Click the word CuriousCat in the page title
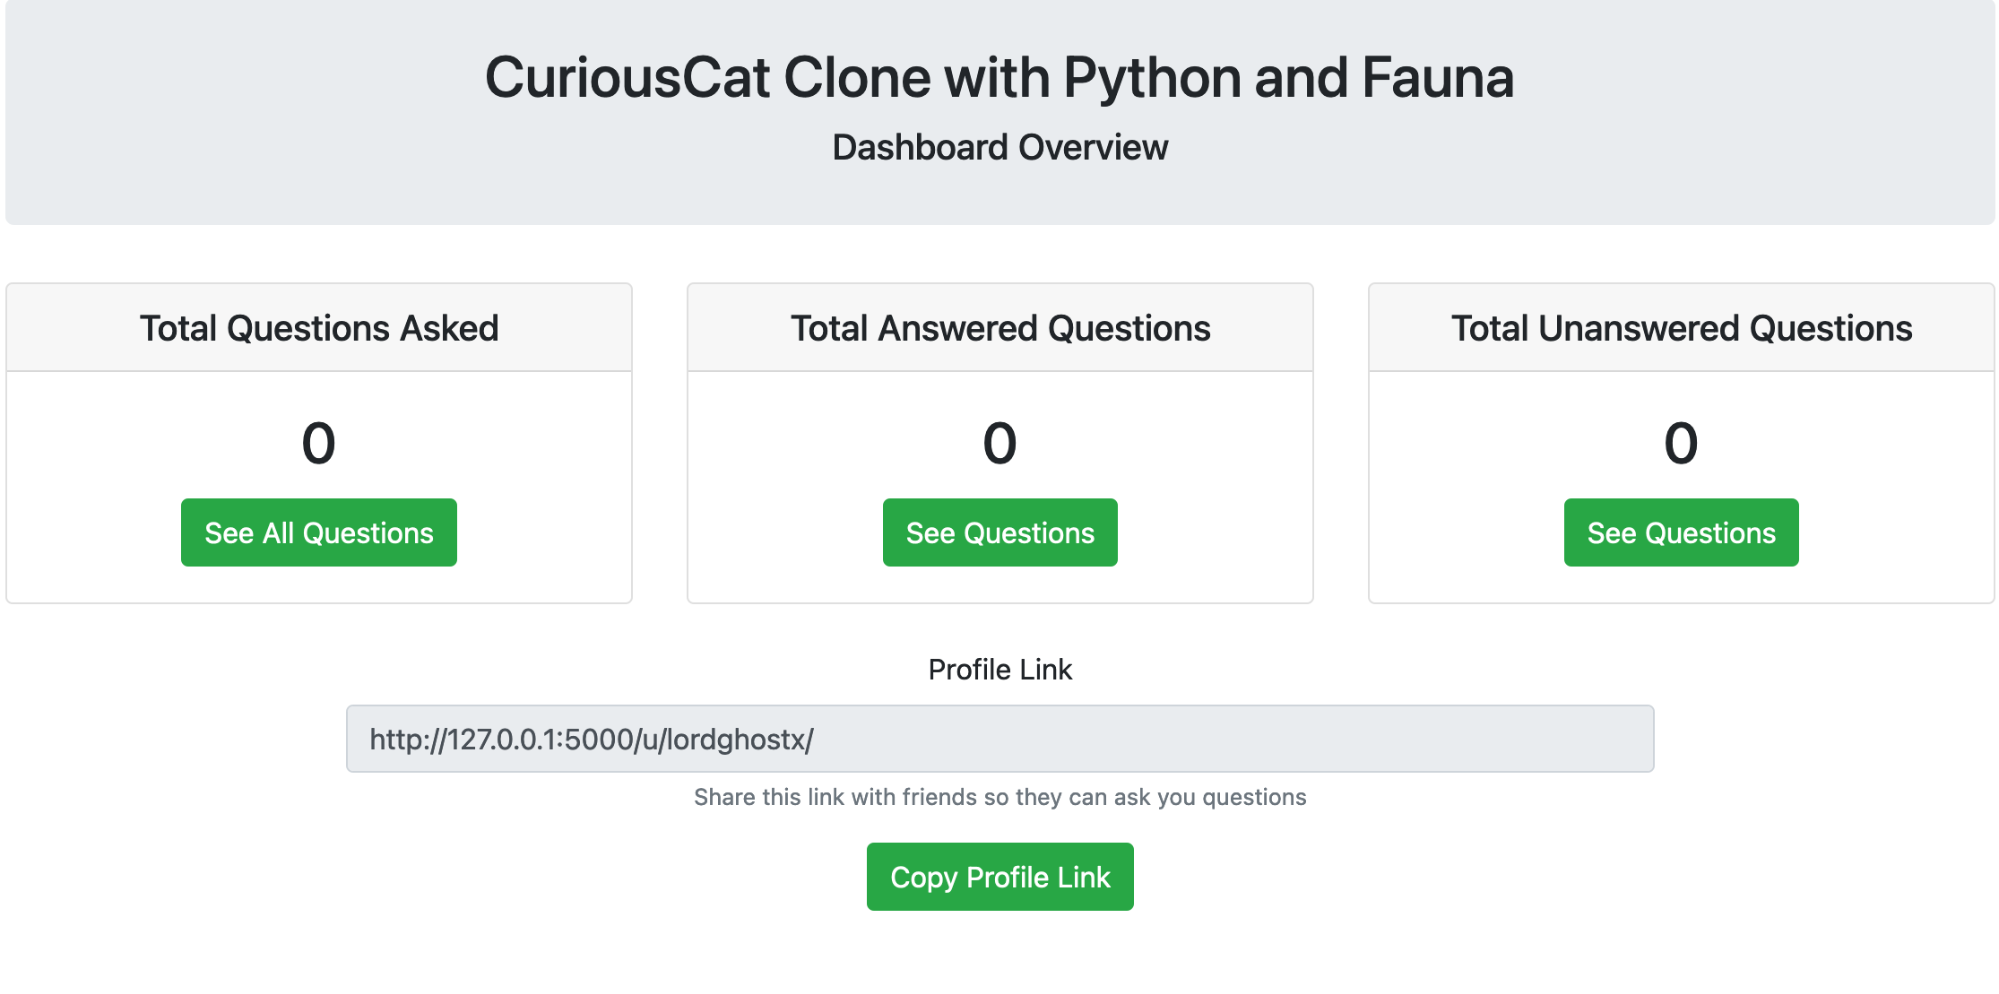The image size is (1999, 994). tap(627, 78)
